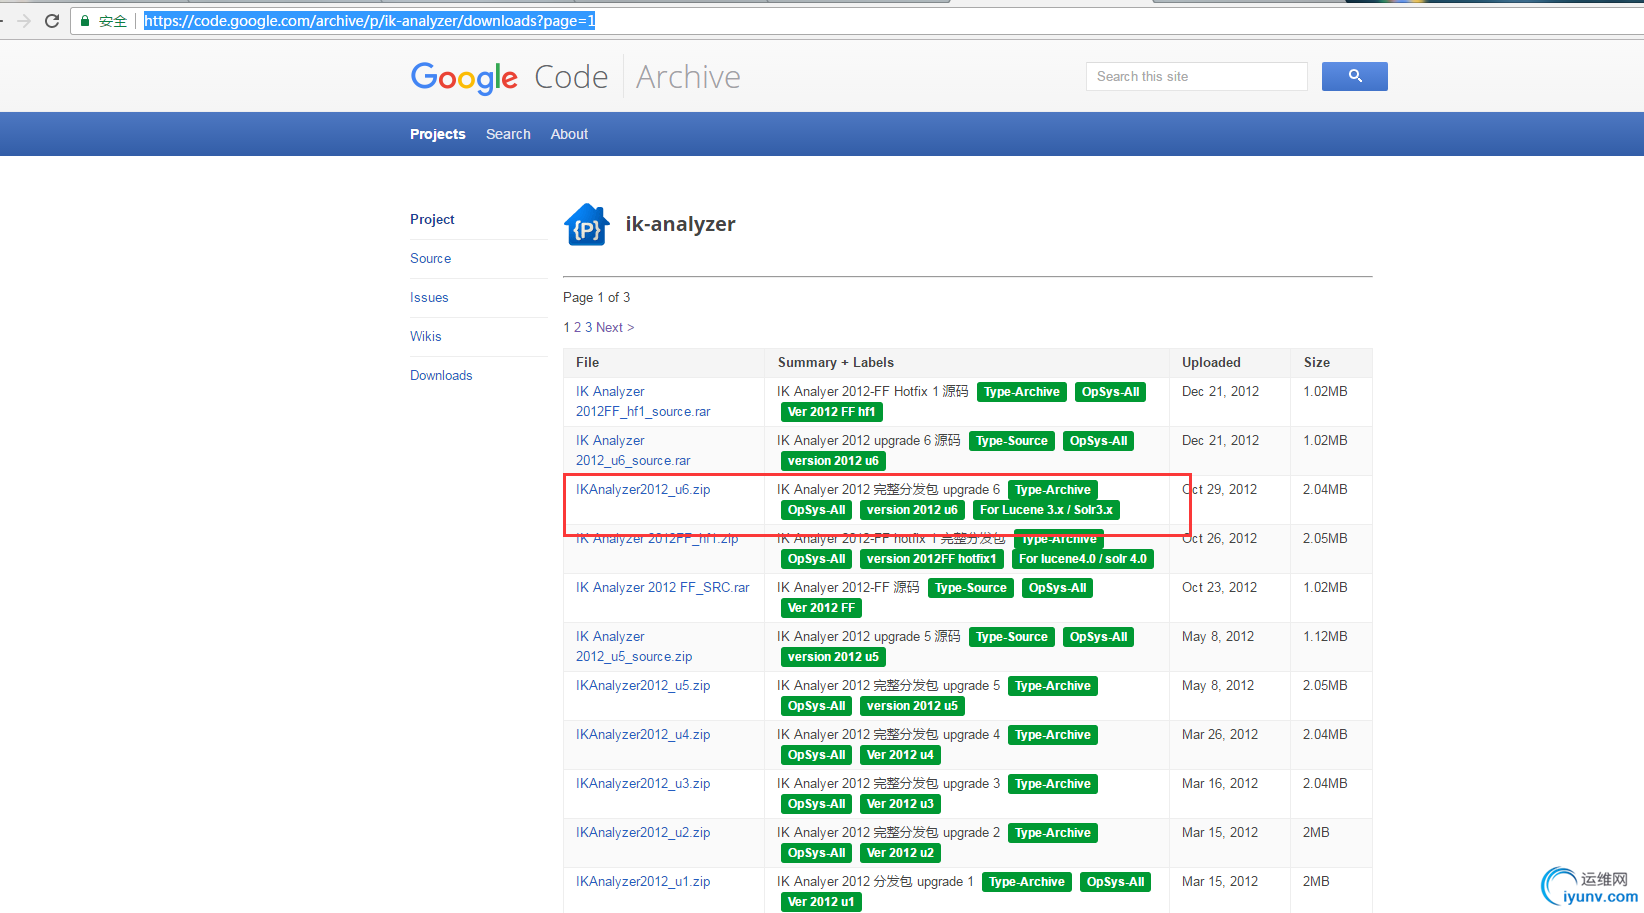Download IKAnalyzer2012_u6.zip
Image resolution: width=1644 pixels, height=913 pixels.
(643, 489)
